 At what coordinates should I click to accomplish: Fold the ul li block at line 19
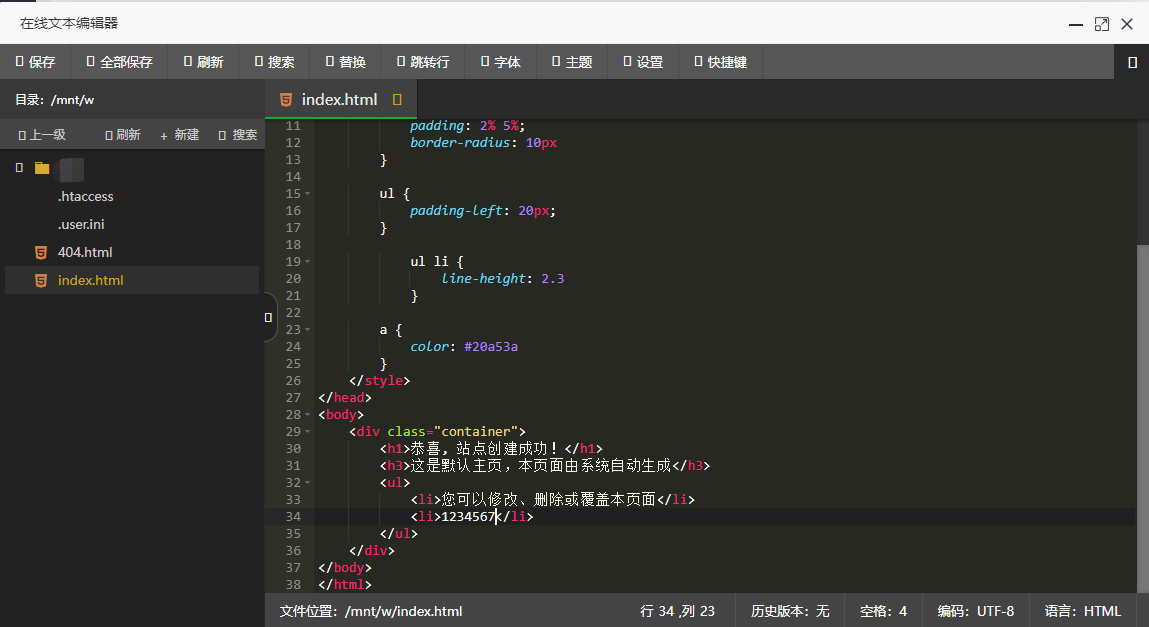click(x=308, y=262)
